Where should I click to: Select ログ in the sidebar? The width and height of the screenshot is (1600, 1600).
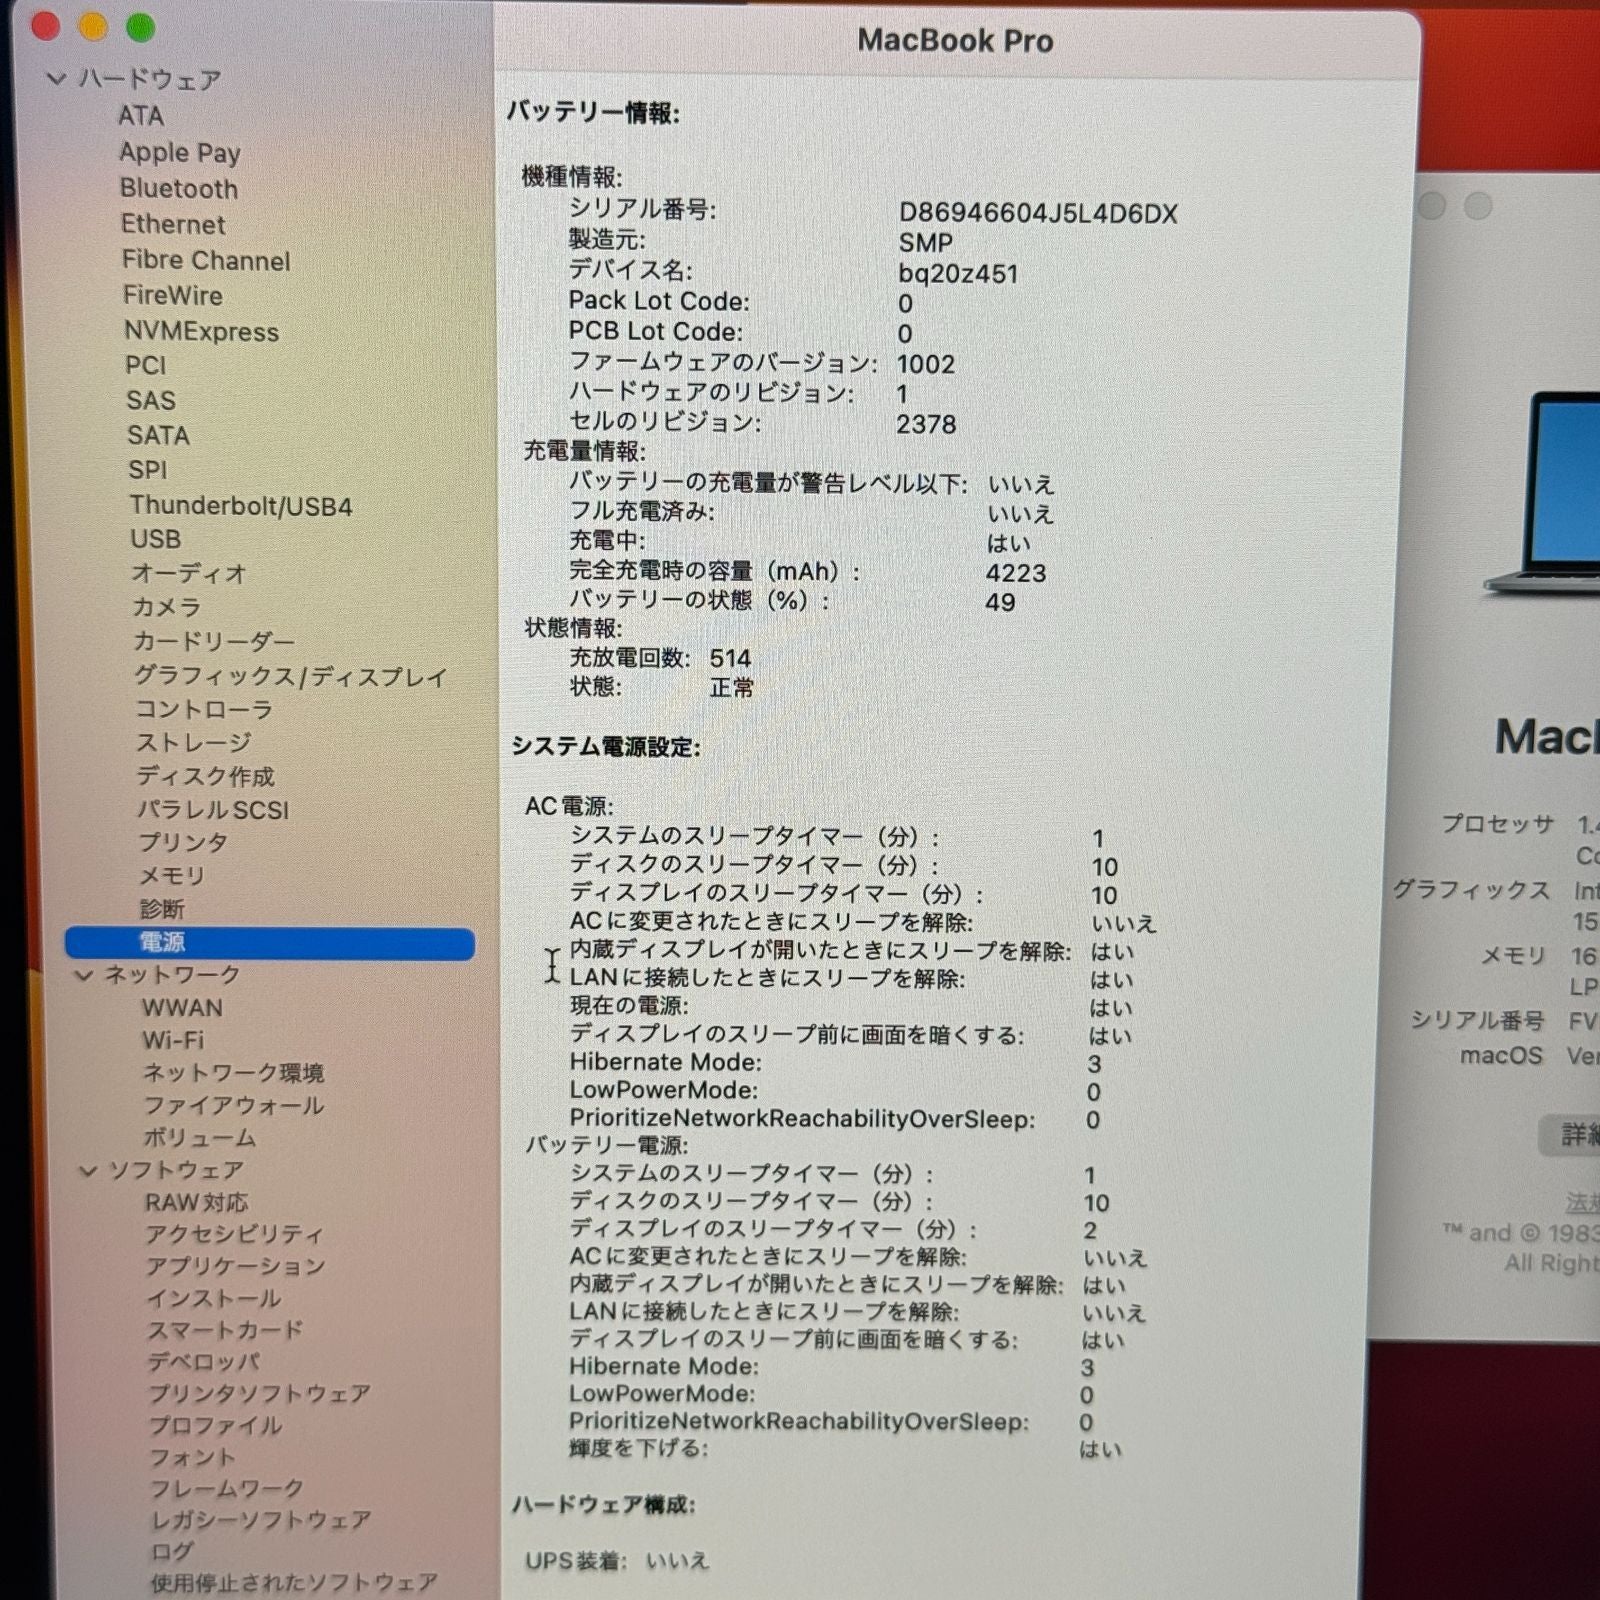click(x=172, y=1552)
